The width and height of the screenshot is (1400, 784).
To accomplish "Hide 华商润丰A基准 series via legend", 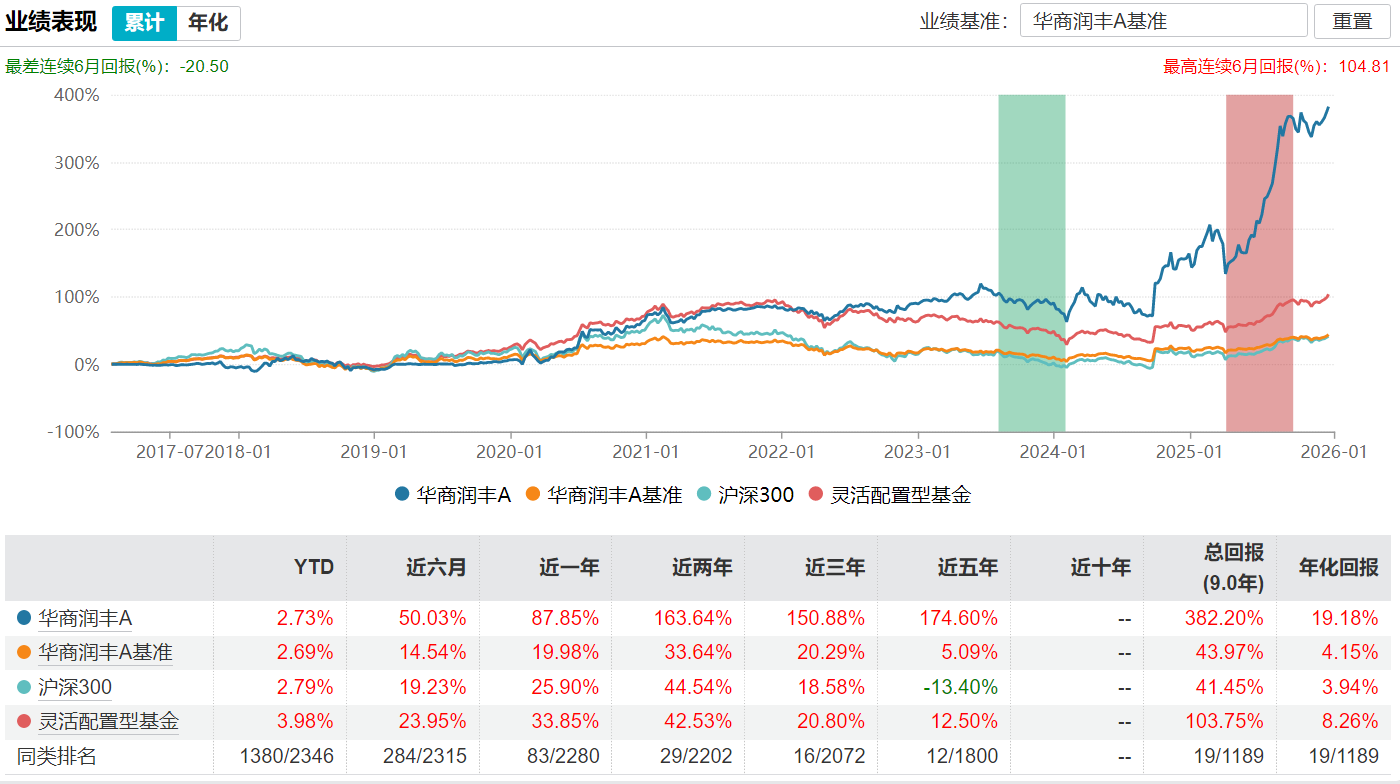I will click(603, 494).
